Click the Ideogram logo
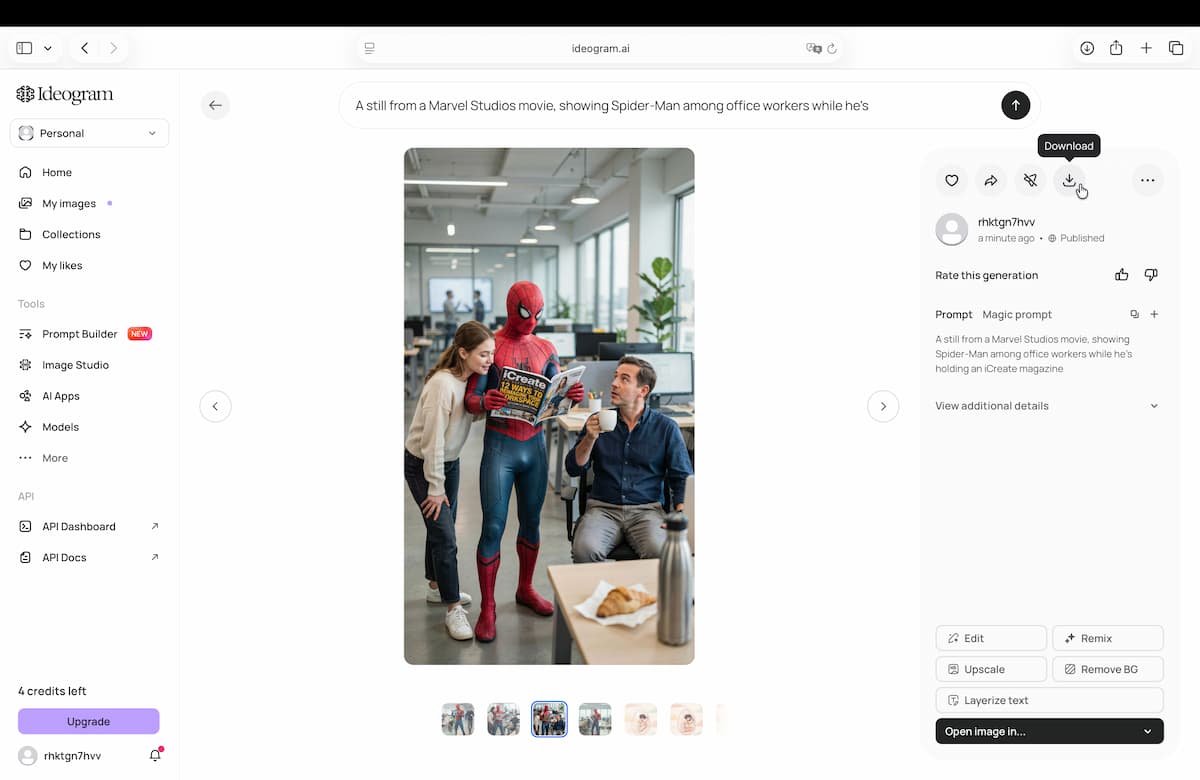The width and height of the screenshot is (1200, 780). [x=65, y=95]
